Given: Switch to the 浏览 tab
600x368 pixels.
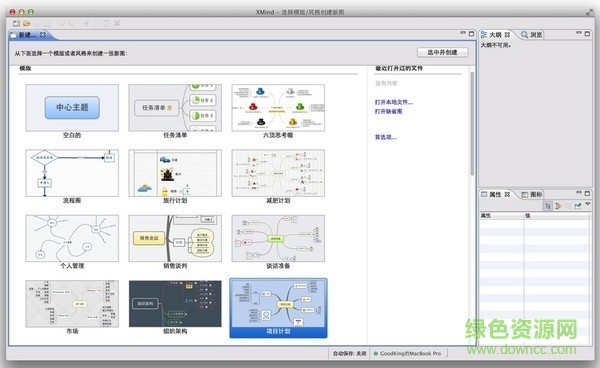Looking at the screenshot, I should pyautogui.click(x=532, y=35).
